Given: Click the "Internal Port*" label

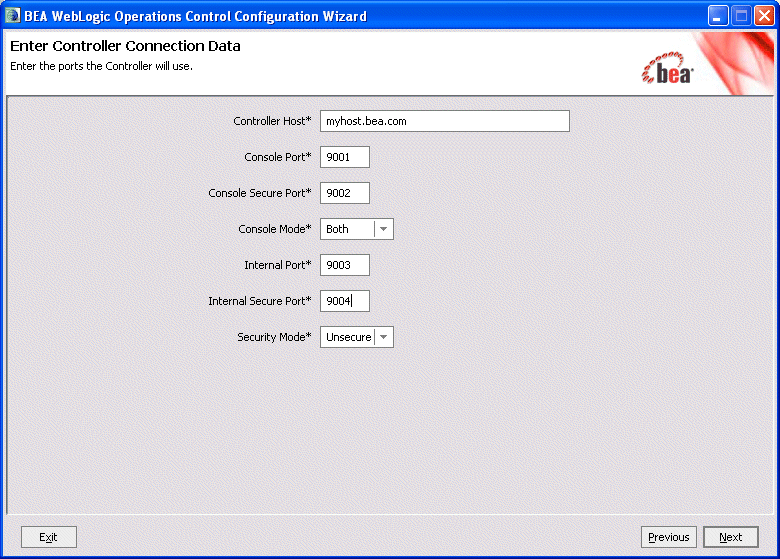Looking at the screenshot, I should click(278, 265).
